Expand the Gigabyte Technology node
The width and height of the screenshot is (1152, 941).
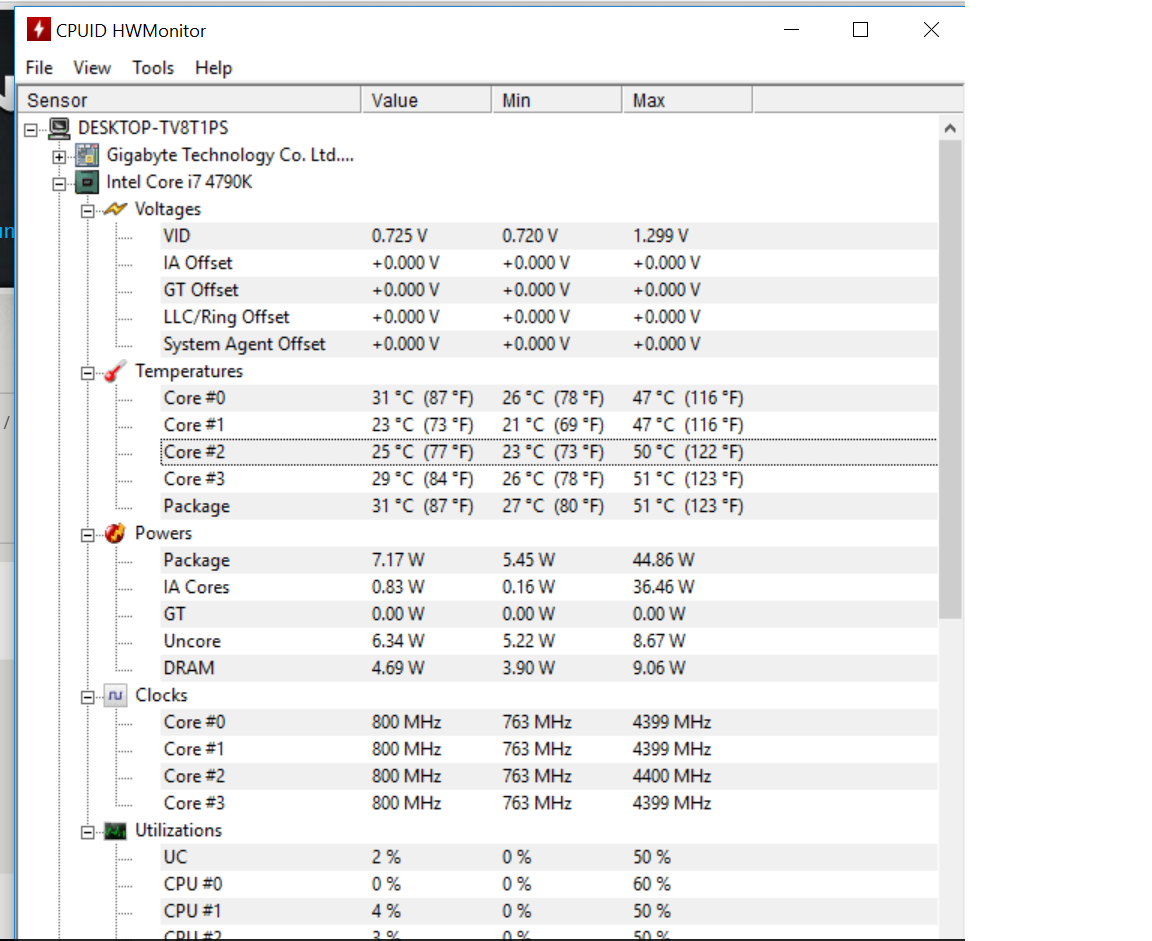click(59, 156)
